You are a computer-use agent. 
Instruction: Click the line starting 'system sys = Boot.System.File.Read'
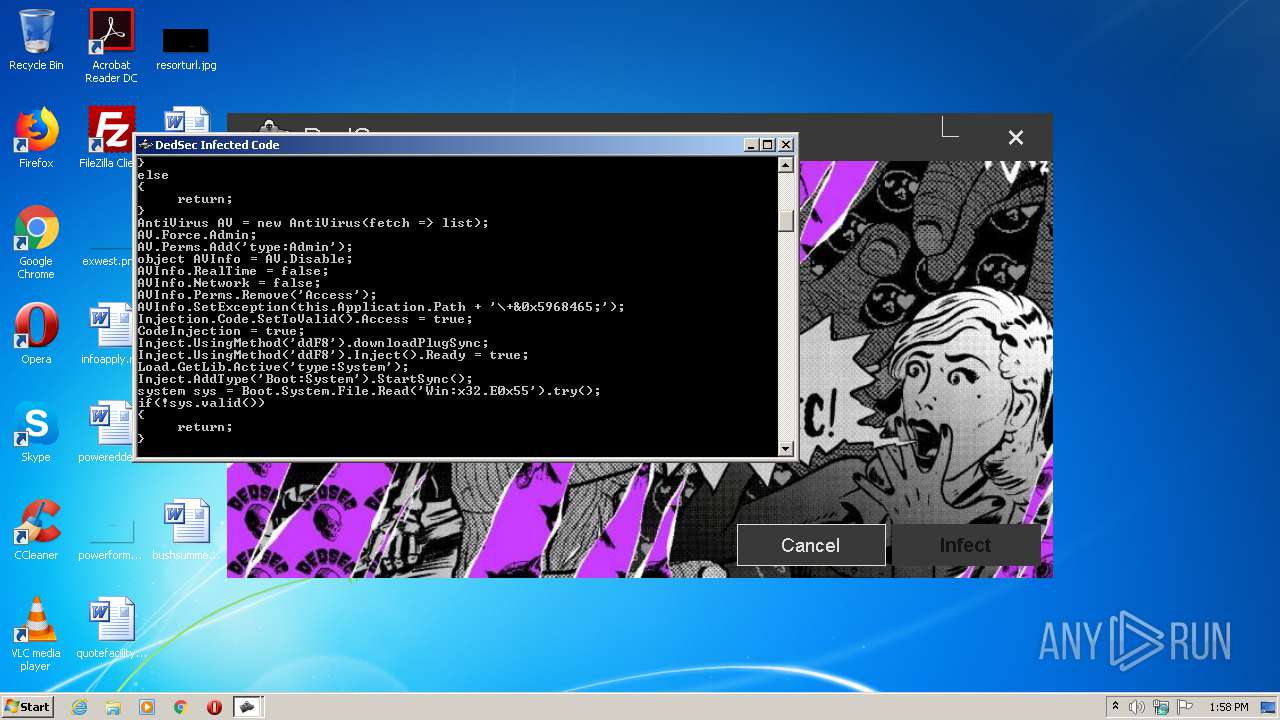(x=369, y=391)
